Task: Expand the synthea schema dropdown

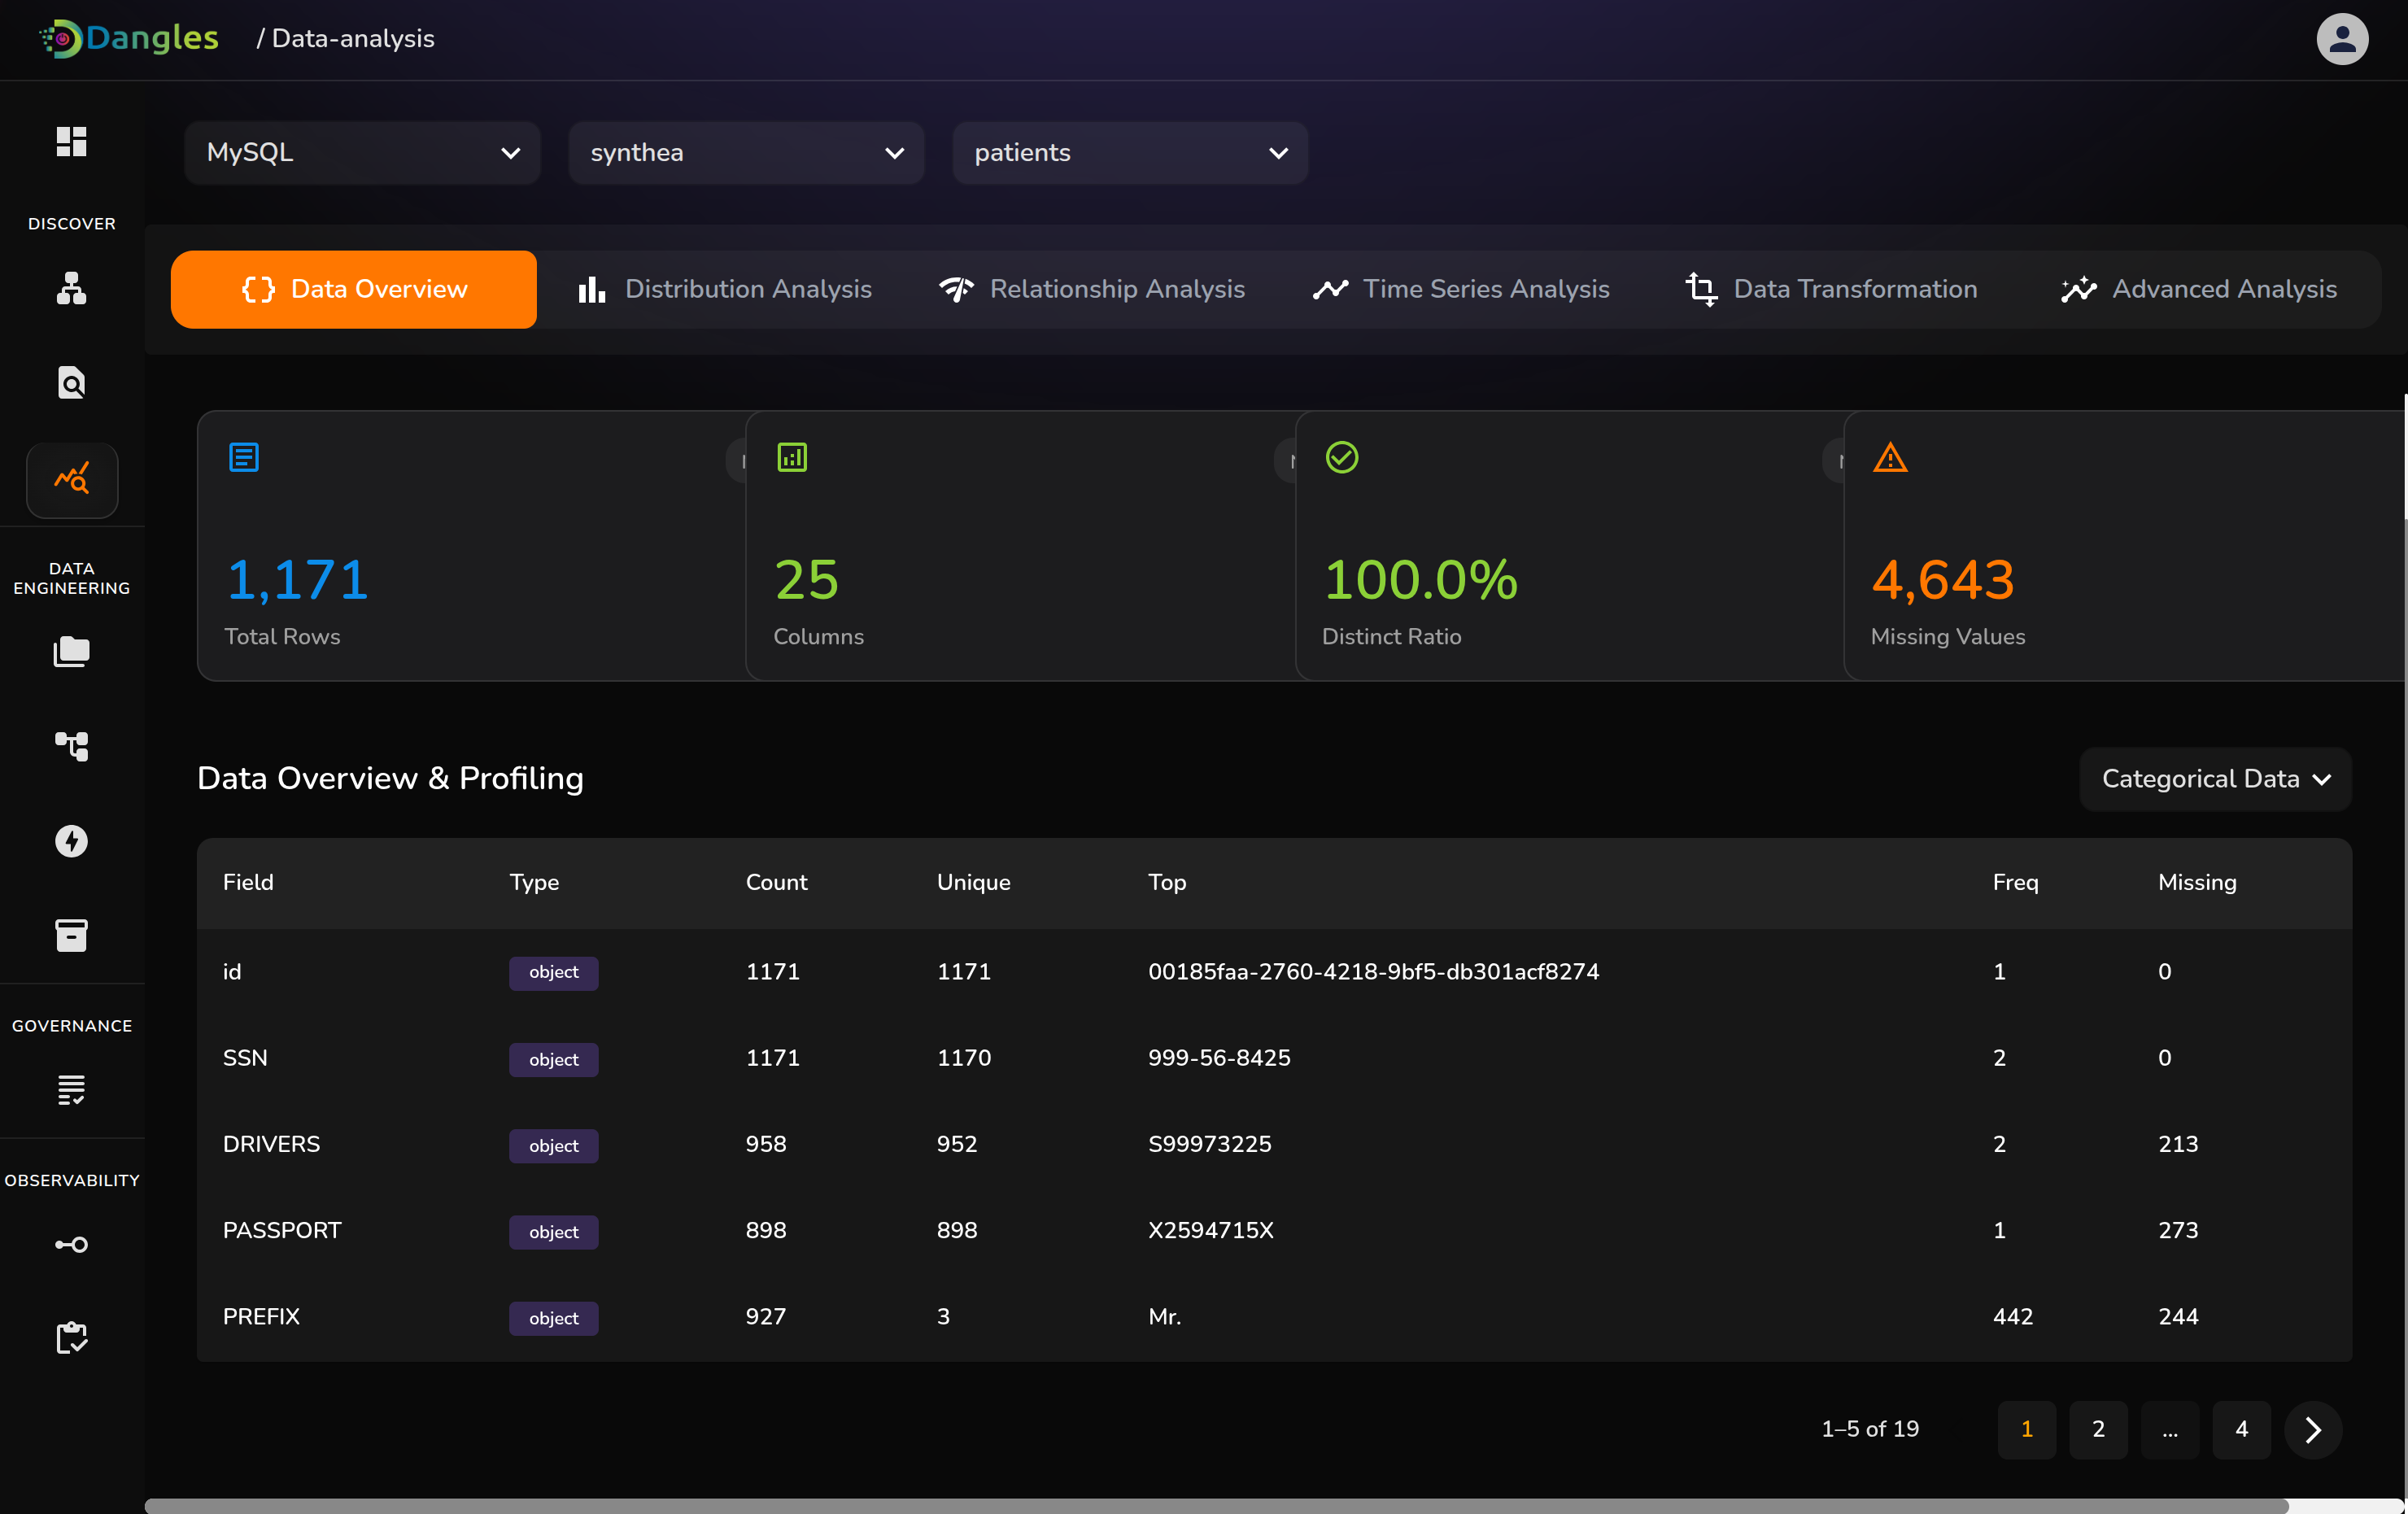Action: tap(746, 153)
